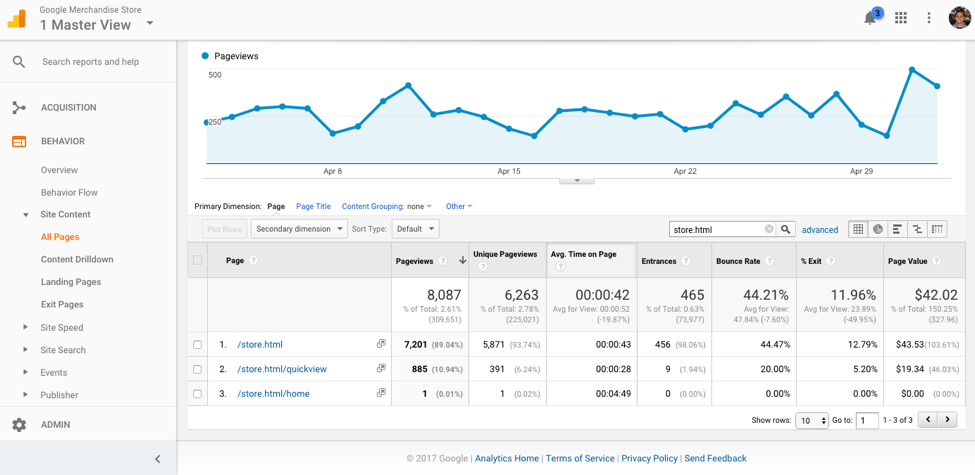Click the notifications bell icon
The width and height of the screenshot is (975, 475).
pyautogui.click(x=871, y=18)
